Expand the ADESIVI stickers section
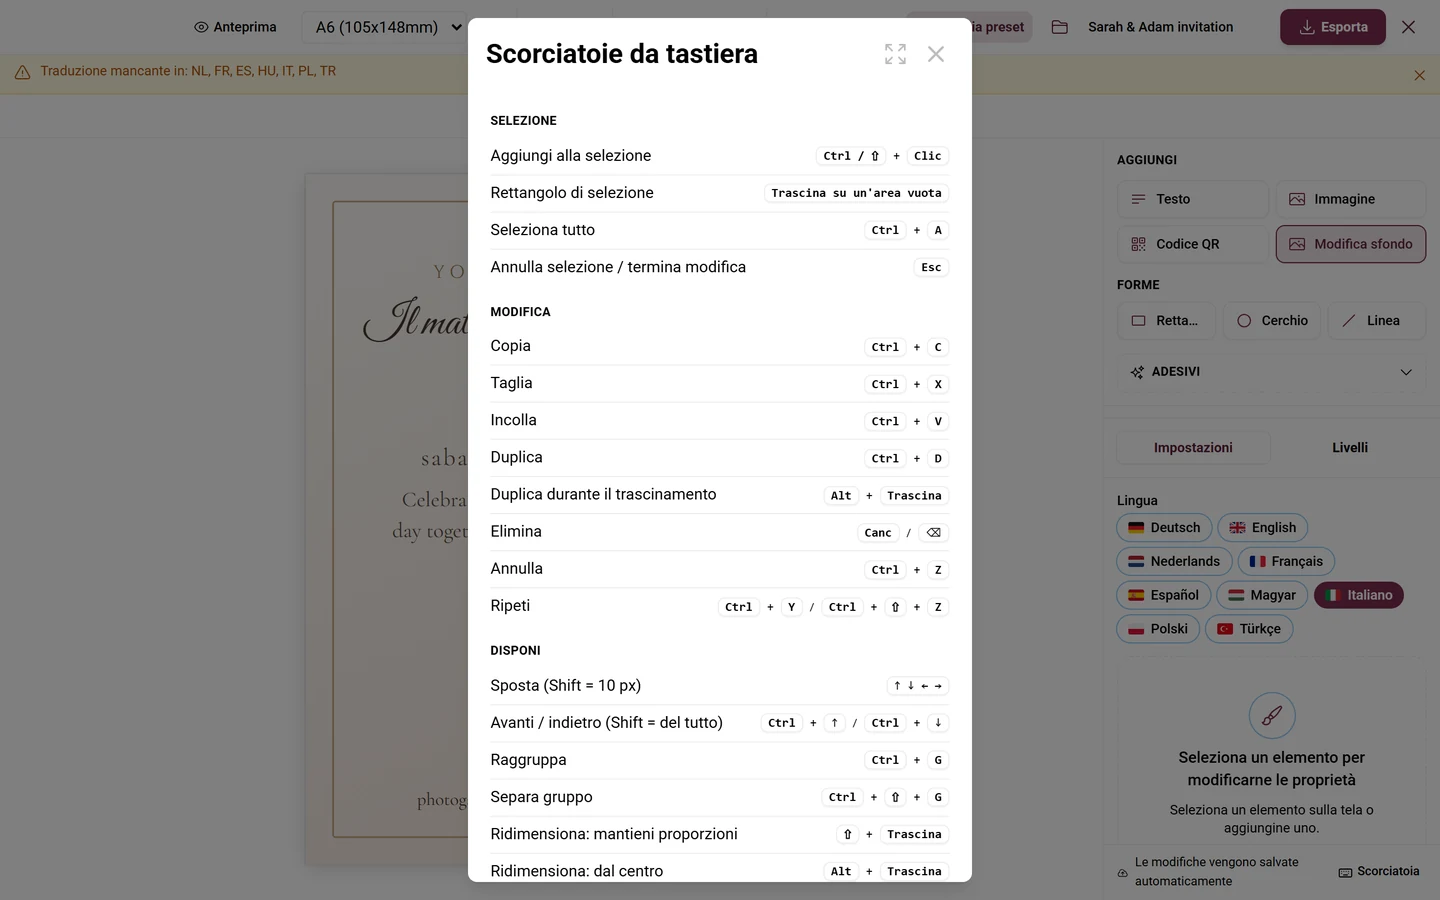 pos(1271,372)
